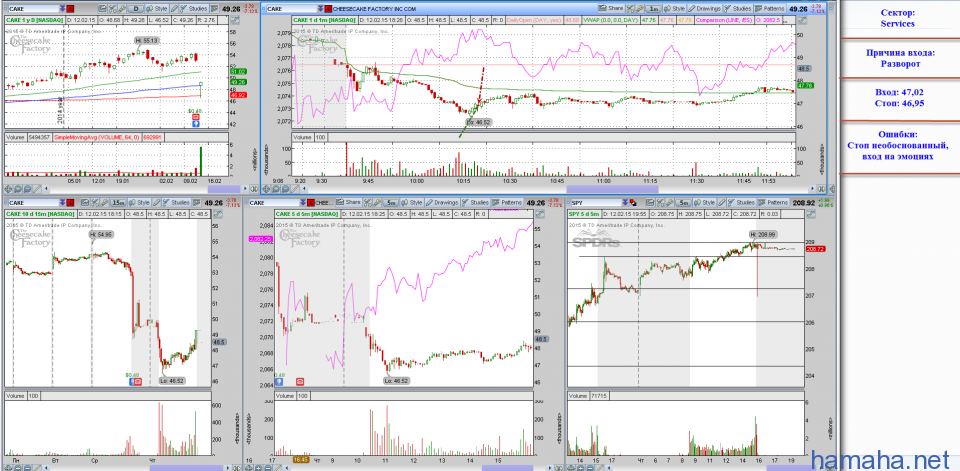960x471 pixels.
Task: Open Style menu in daily CAKE chart
Action: [x=157, y=9]
